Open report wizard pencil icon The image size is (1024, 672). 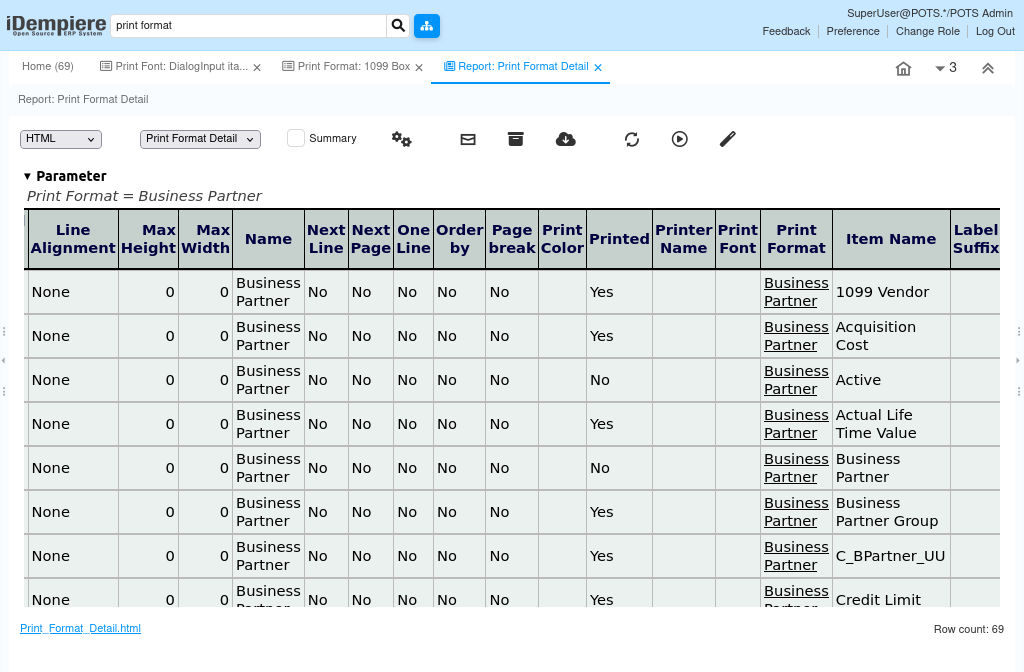click(728, 139)
